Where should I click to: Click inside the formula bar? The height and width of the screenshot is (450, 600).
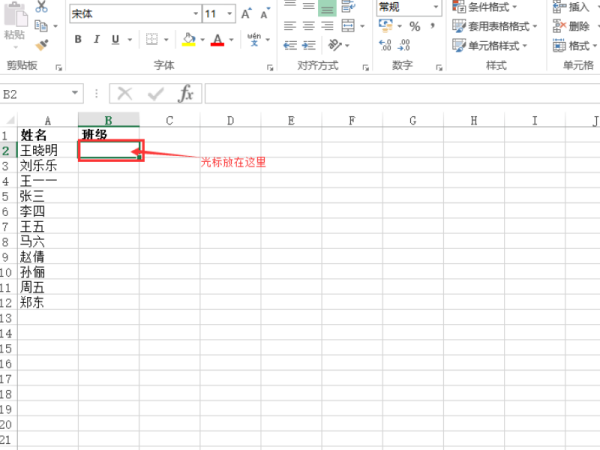(x=402, y=94)
